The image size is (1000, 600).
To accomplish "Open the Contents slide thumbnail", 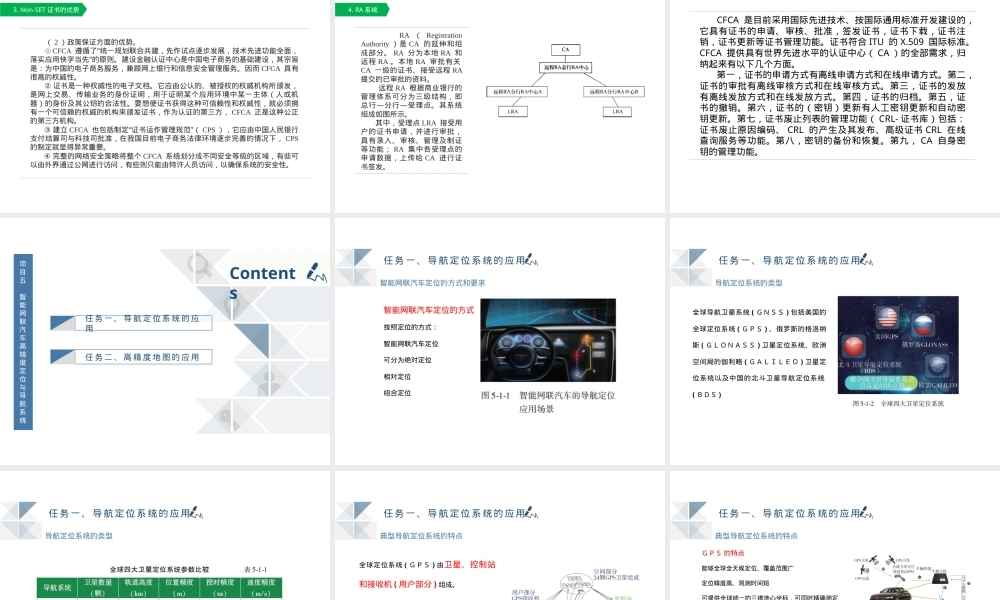I will (x=165, y=342).
